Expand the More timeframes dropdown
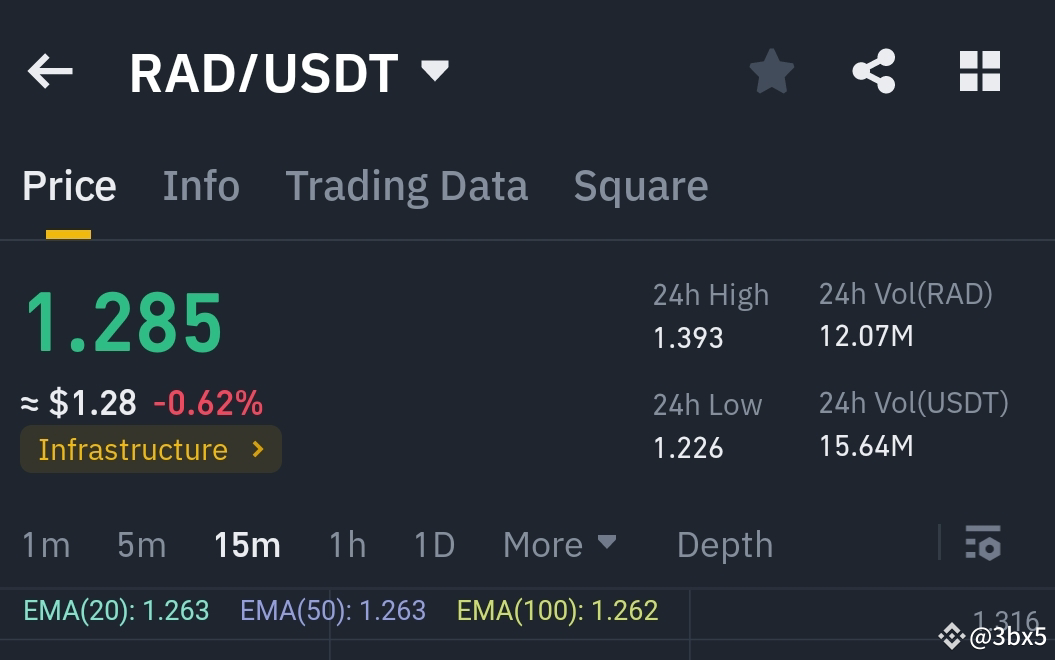This screenshot has width=1055, height=660. (x=558, y=545)
